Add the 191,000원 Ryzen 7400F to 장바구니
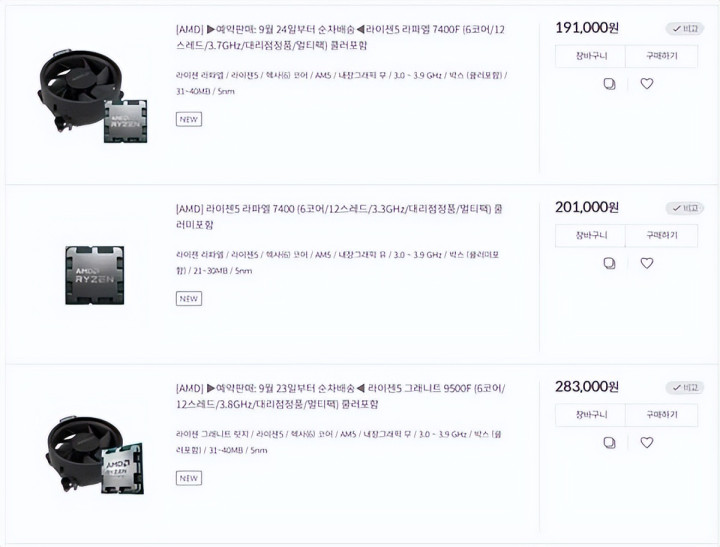This screenshot has width=720, height=547. pyautogui.click(x=591, y=56)
